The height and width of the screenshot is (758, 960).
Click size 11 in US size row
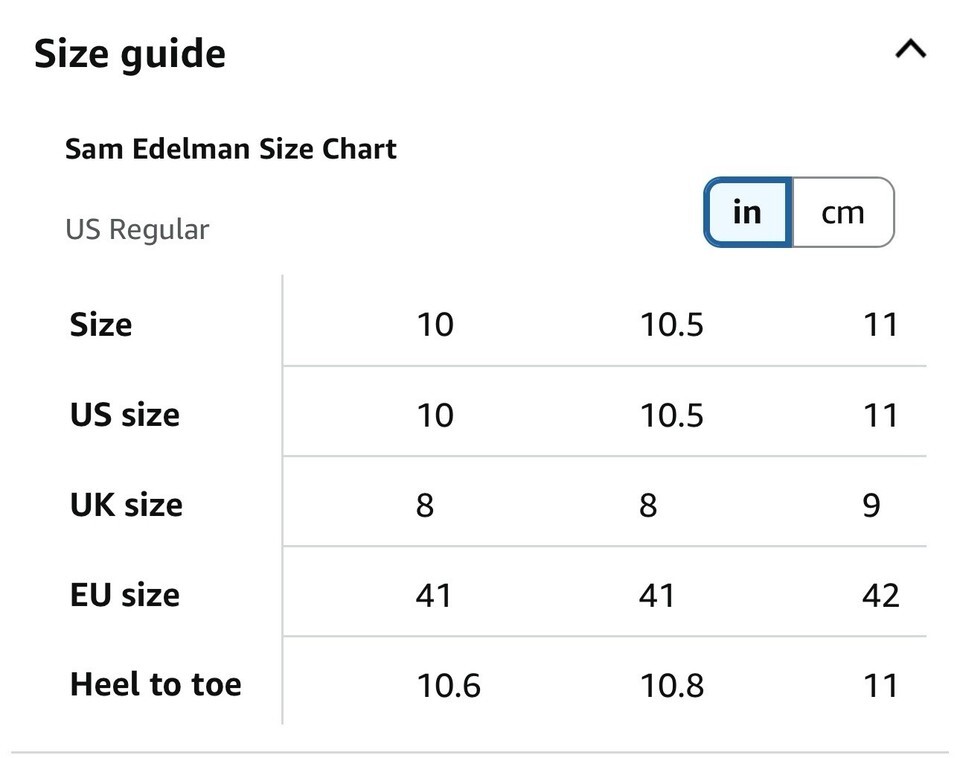tap(880, 414)
